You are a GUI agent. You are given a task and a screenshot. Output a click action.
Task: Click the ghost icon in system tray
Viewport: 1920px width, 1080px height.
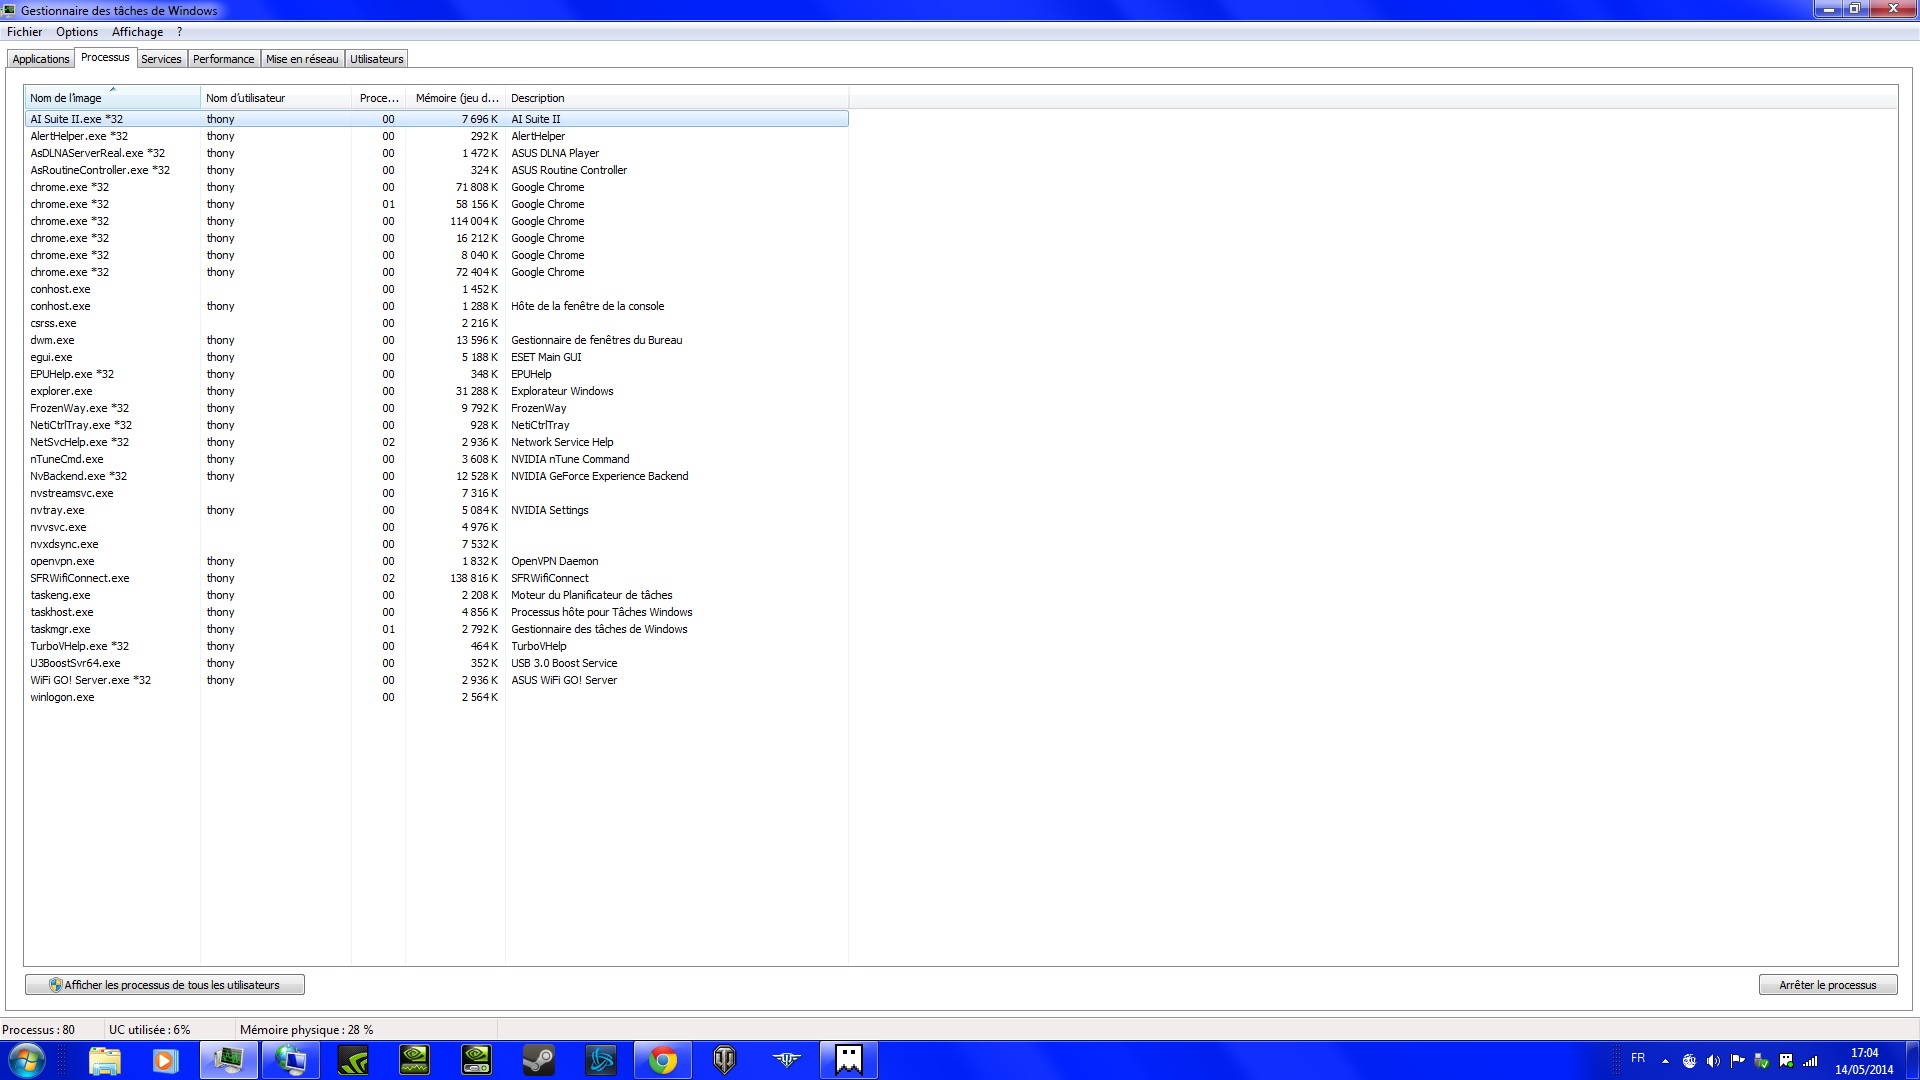[x=1786, y=1061]
